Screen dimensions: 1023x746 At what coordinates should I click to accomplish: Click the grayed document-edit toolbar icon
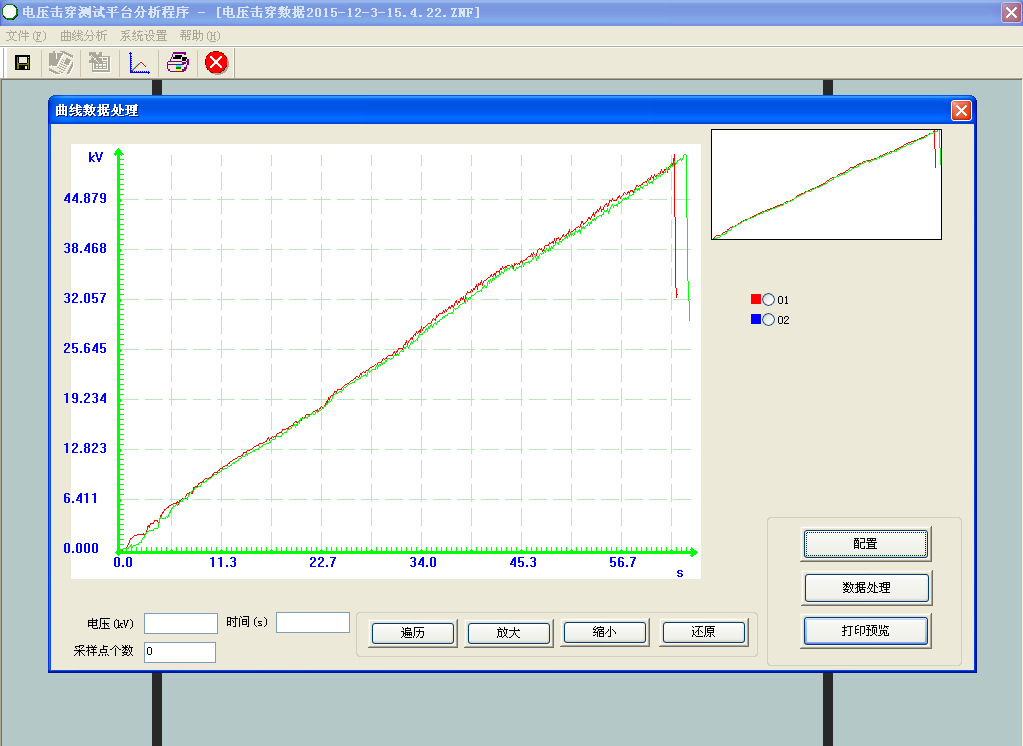(60, 63)
